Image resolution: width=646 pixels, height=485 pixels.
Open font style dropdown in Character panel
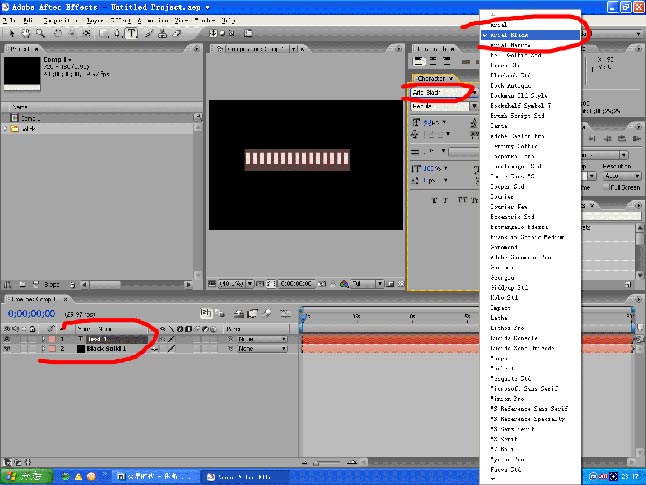click(475, 106)
